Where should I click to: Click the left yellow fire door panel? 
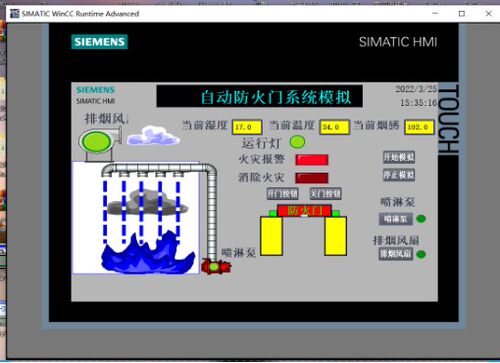tap(271, 236)
